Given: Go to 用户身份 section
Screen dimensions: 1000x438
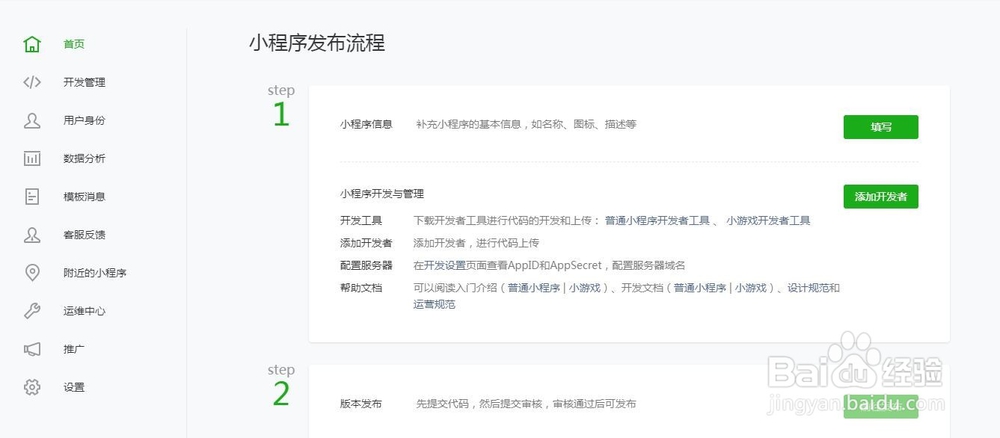Looking at the screenshot, I should (84, 120).
